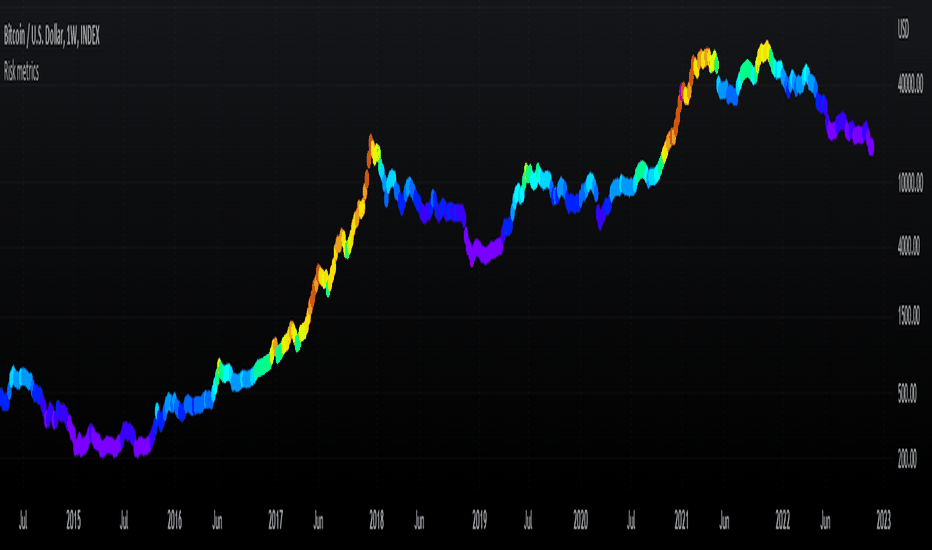Image resolution: width=932 pixels, height=550 pixels.
Task: Select the Risk metrics indicator label
Action: click(21, 71)
